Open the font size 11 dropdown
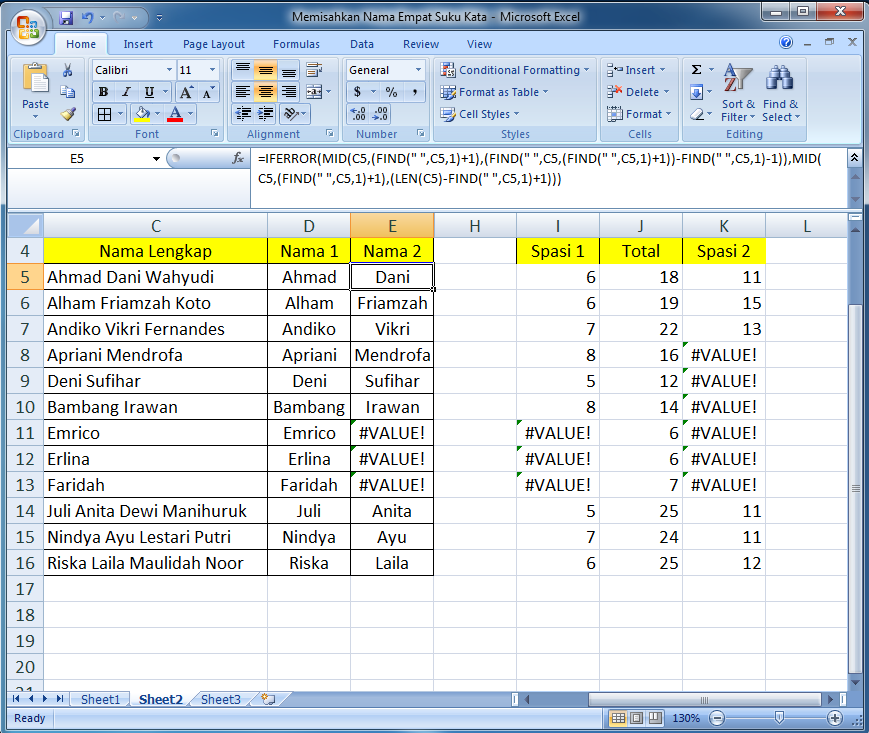 pos(212,70)
